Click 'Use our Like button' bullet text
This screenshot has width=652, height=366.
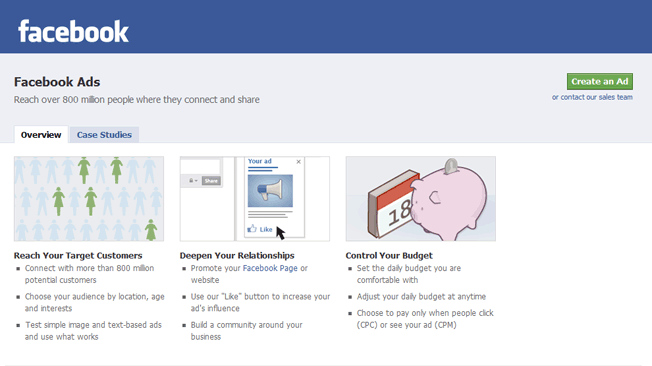pyautogui.click(x=260, y=302)
